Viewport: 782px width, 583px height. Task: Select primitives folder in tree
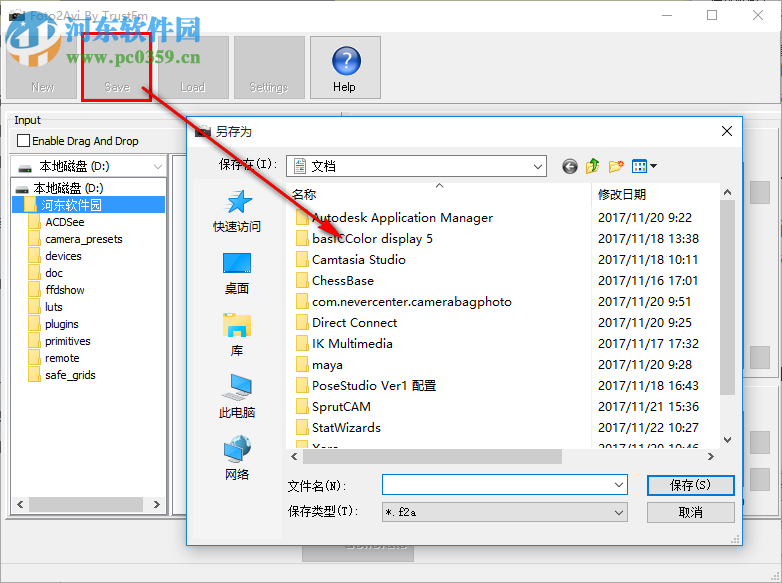[67, 341]
